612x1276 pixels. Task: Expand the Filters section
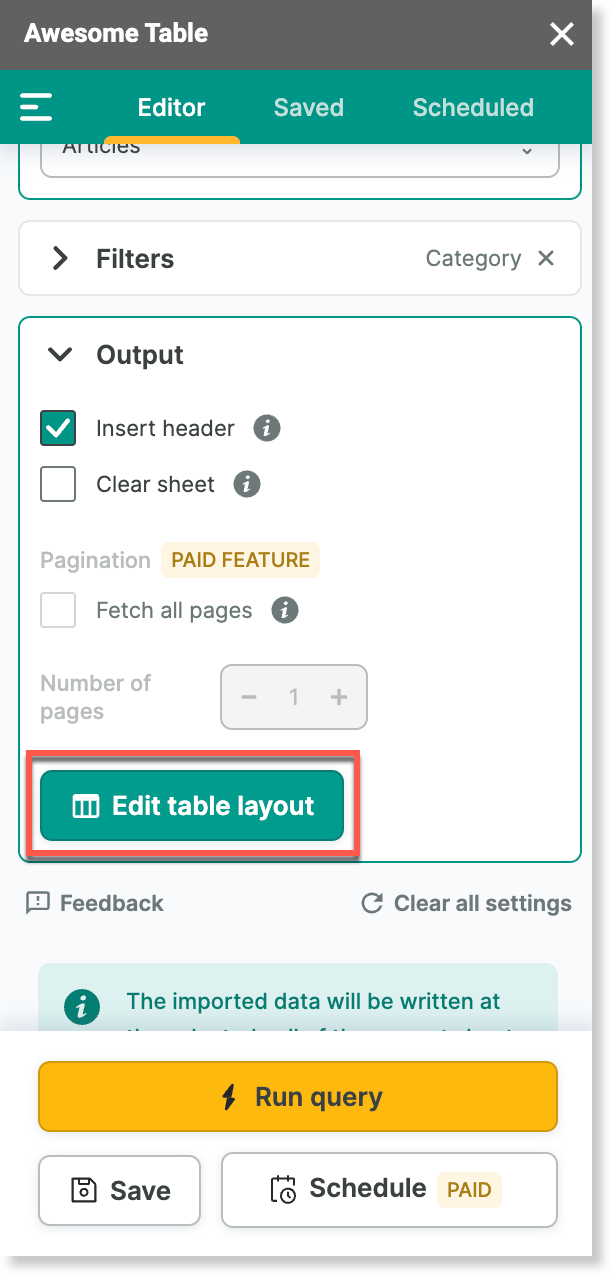coord(61,259)
